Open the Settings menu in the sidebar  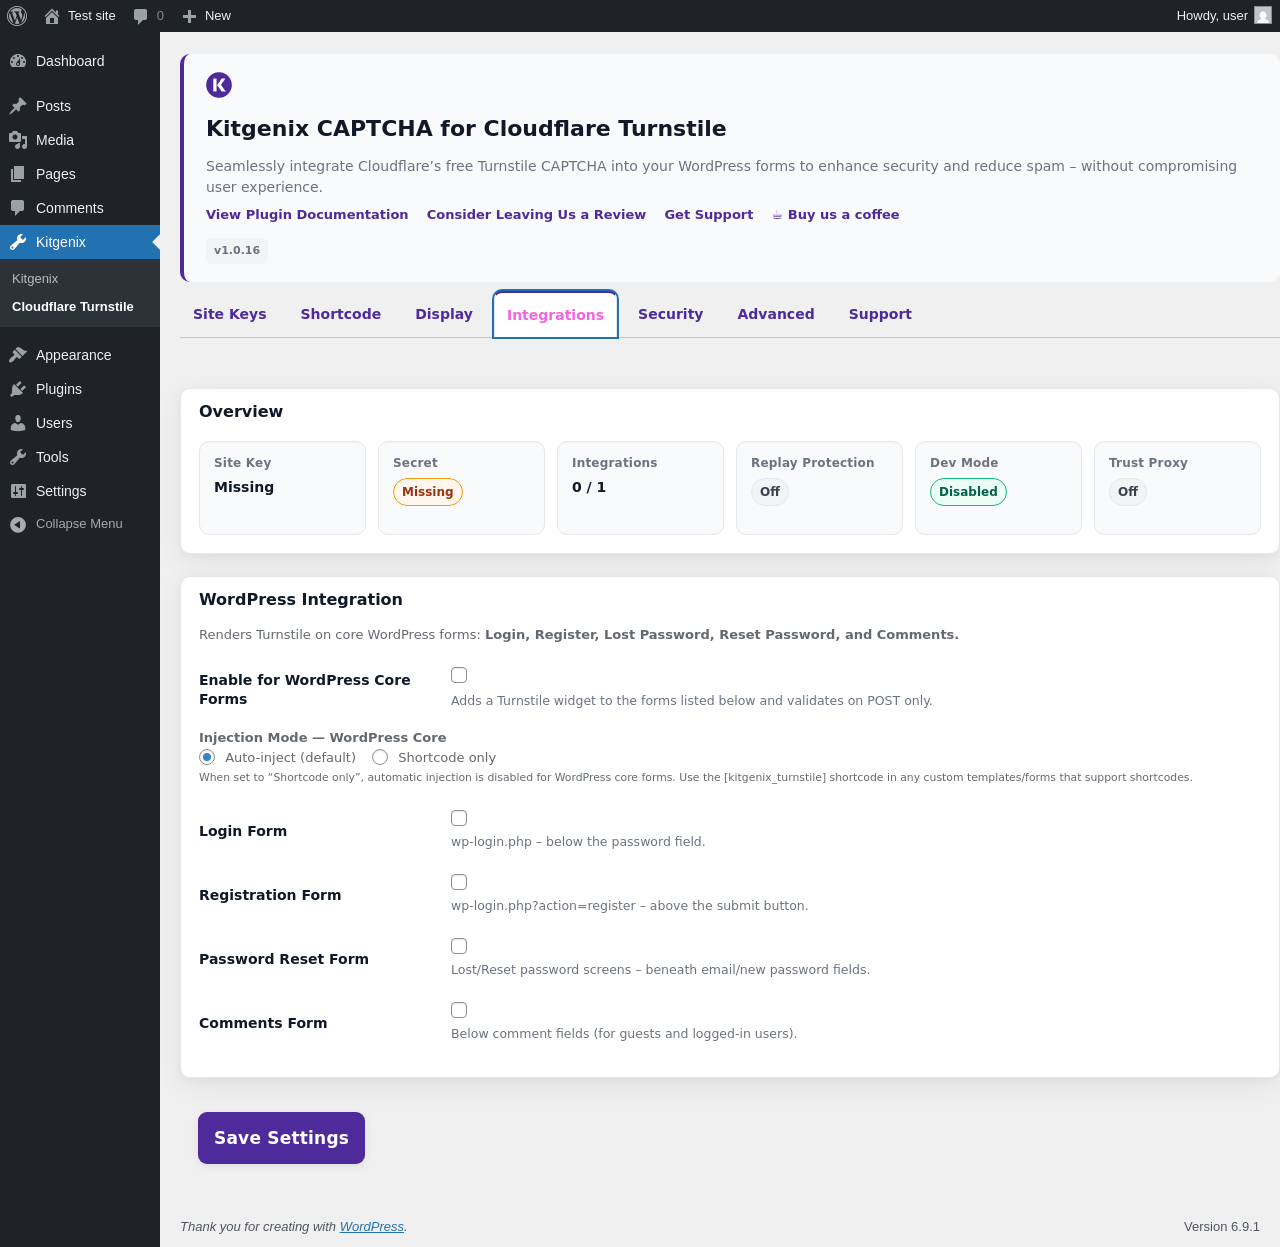pyautogui.click(x=61, y=491)
